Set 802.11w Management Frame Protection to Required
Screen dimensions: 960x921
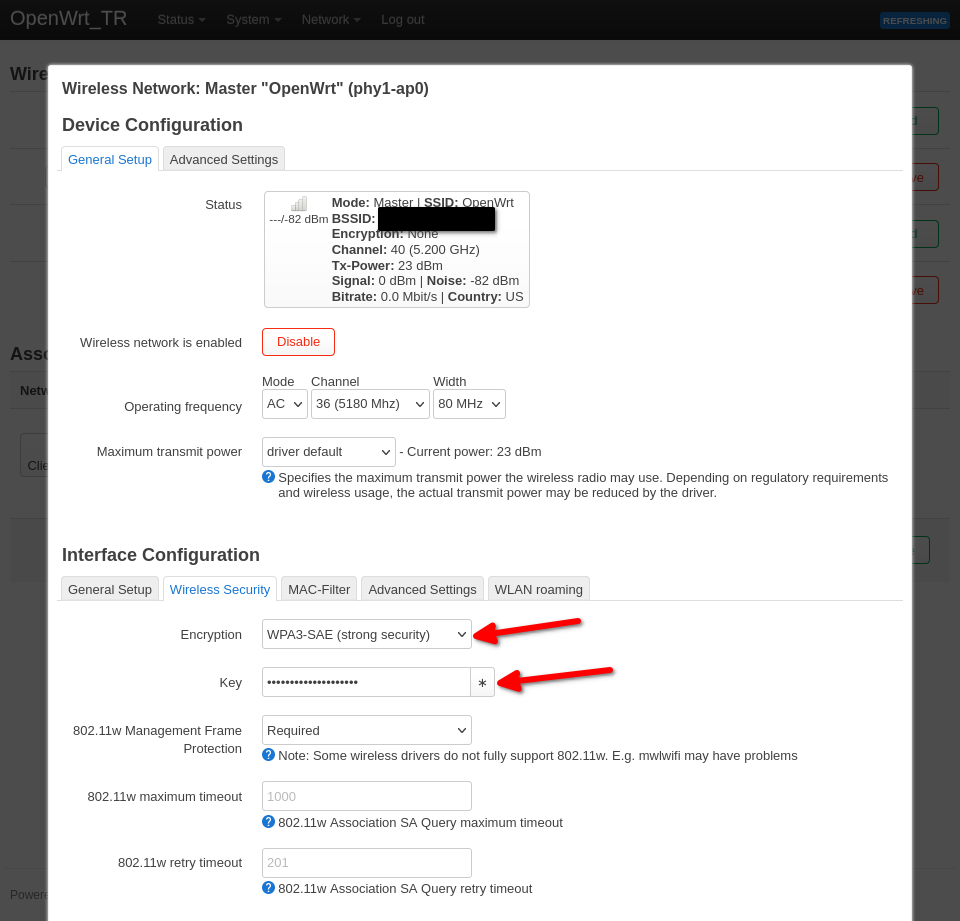366,729
